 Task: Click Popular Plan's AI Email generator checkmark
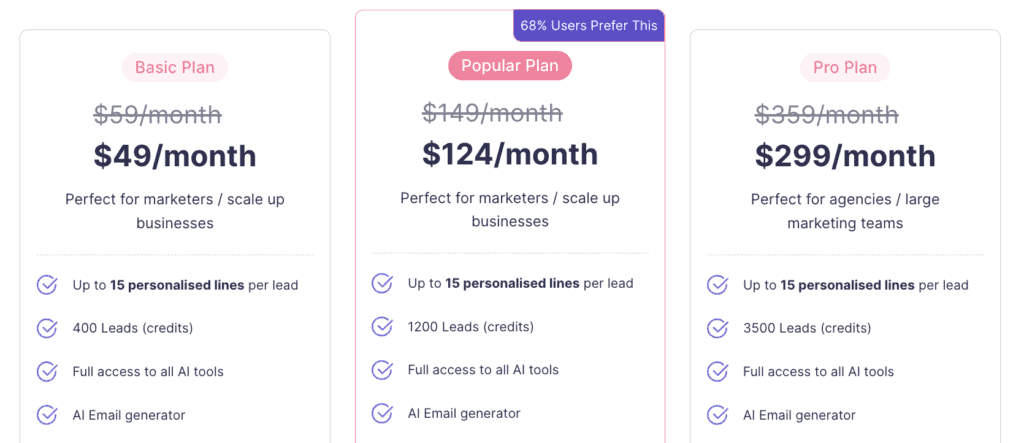point(382,413)
